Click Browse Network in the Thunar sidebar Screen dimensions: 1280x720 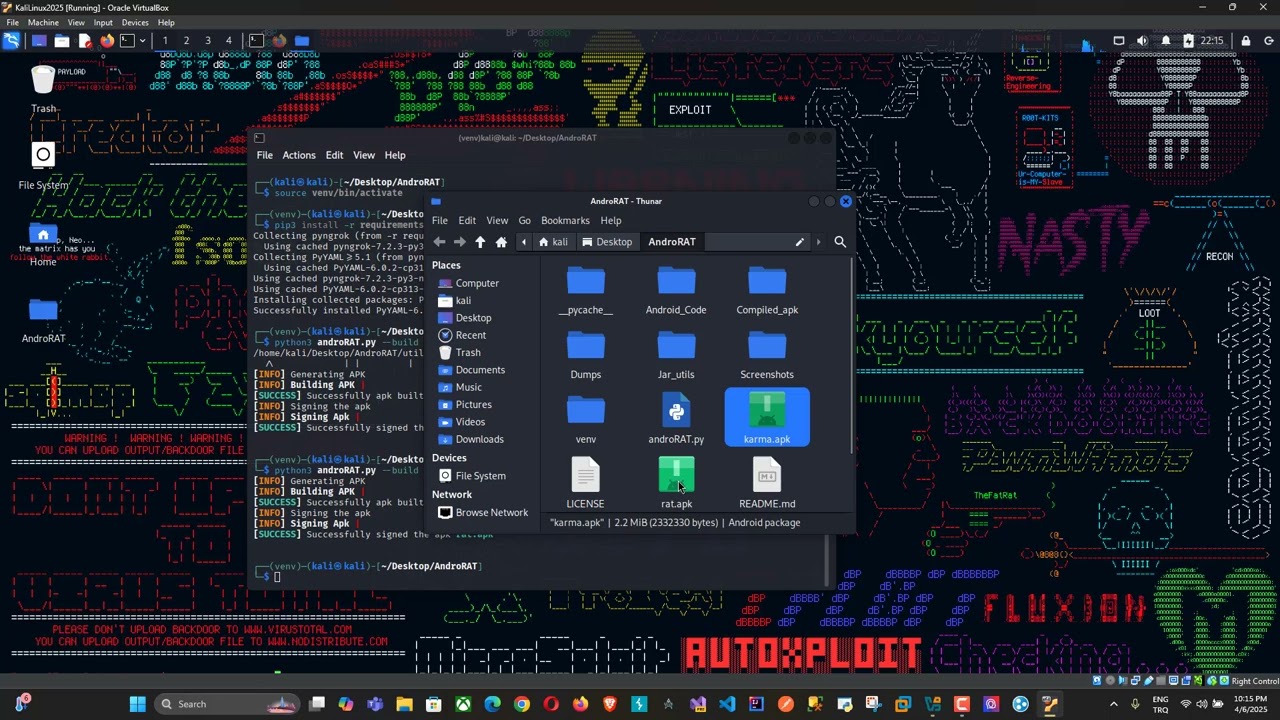pyautogui.click(x=491, y=513)
